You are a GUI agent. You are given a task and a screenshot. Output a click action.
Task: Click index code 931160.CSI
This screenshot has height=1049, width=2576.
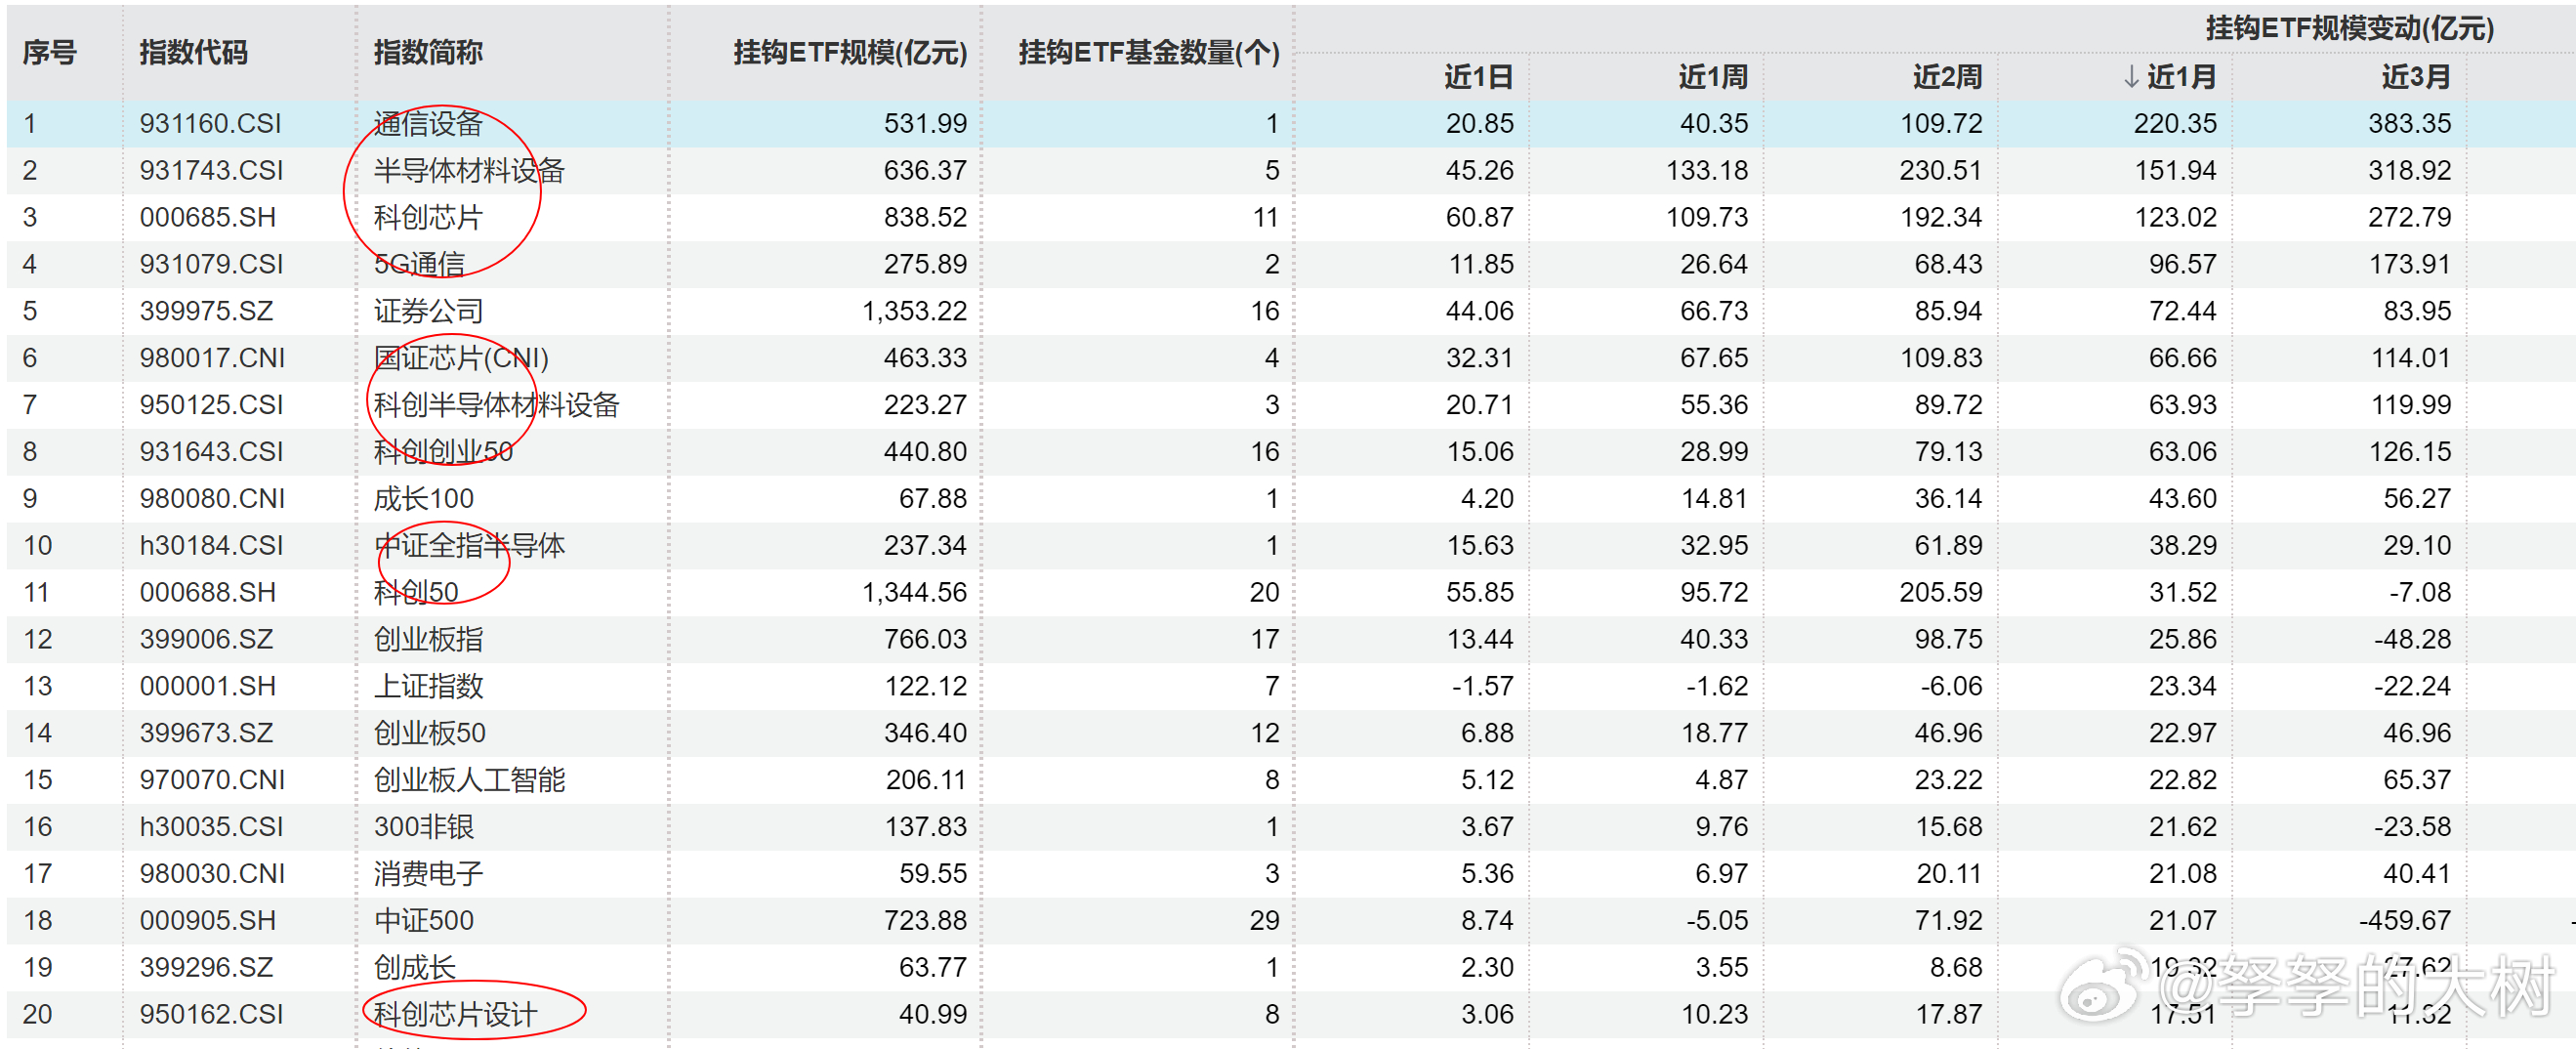210,123
